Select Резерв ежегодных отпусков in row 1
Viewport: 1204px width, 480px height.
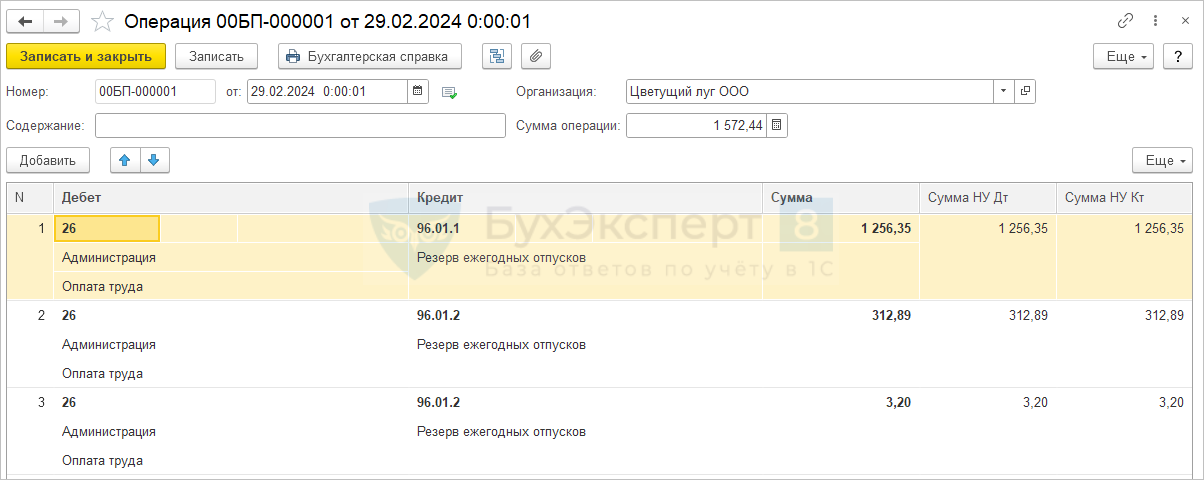[x=500, y=258]
